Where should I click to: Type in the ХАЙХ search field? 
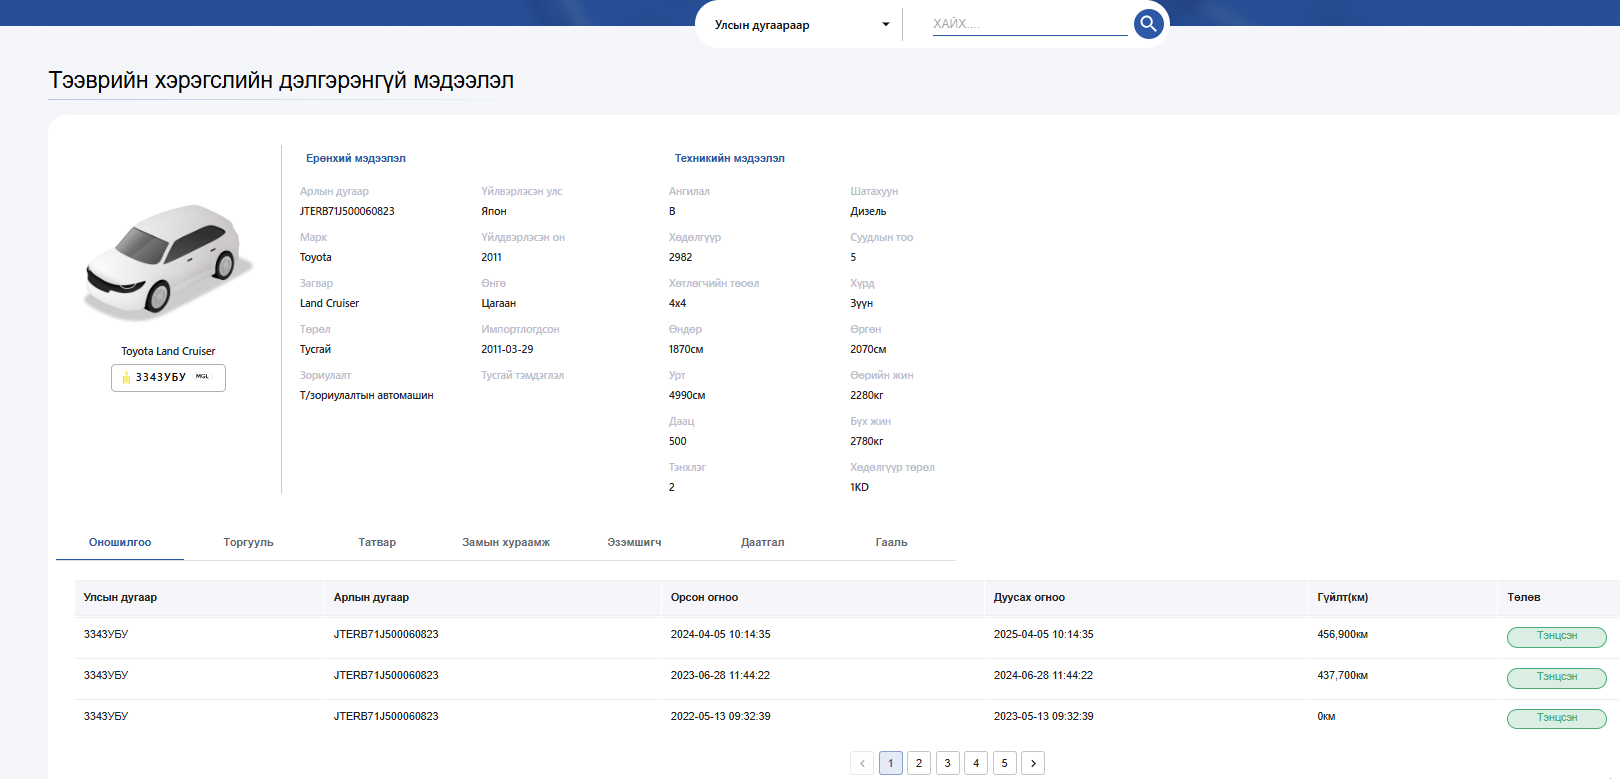click(1028, 24)
